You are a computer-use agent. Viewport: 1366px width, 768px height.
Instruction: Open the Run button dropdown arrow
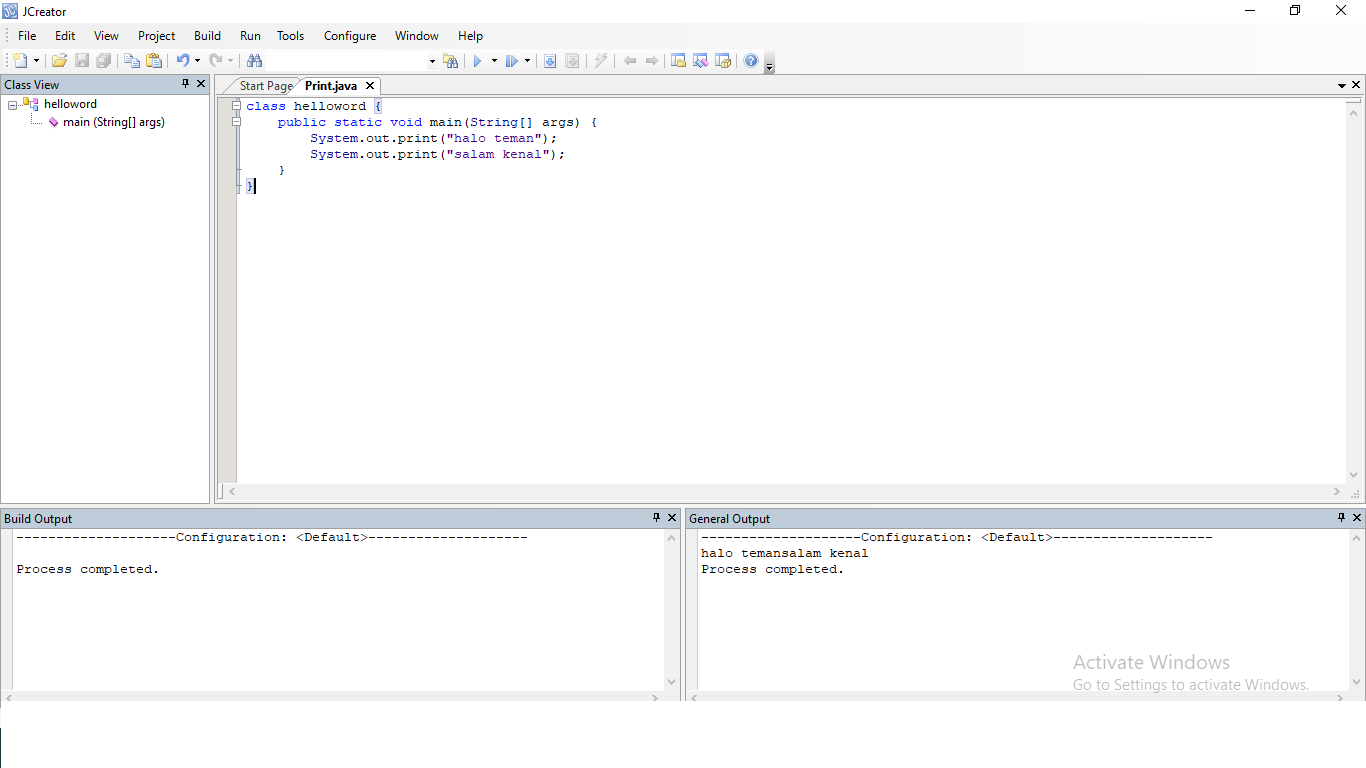(493, 60)
